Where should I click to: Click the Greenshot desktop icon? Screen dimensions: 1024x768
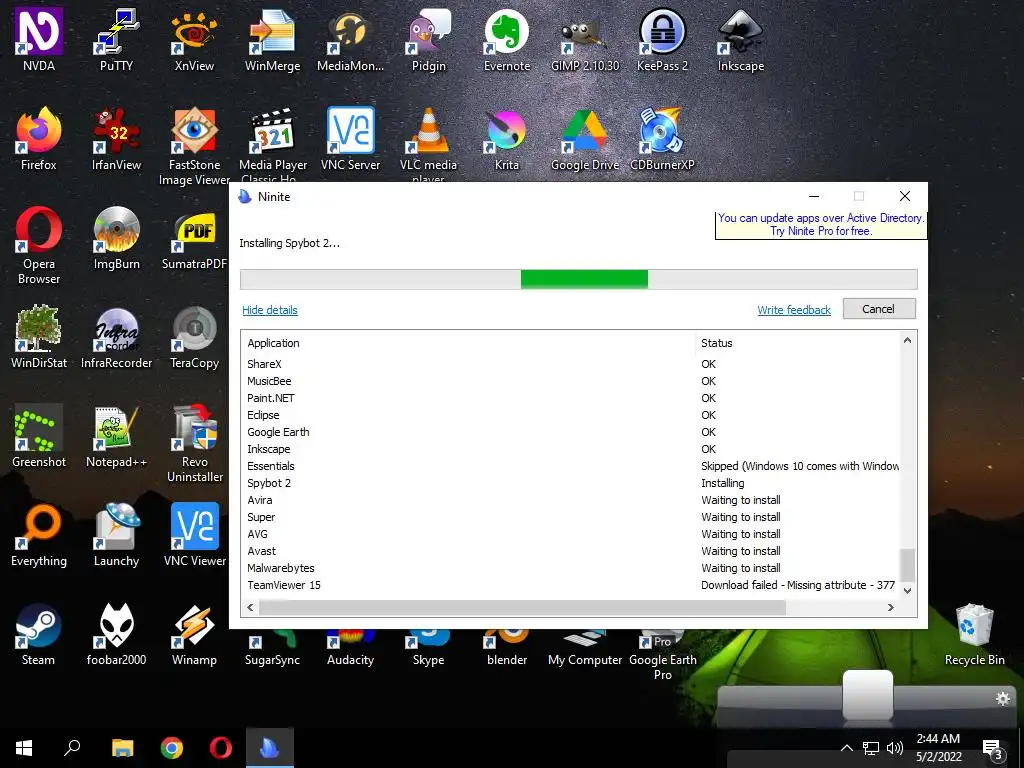click(x=39, y=436)
